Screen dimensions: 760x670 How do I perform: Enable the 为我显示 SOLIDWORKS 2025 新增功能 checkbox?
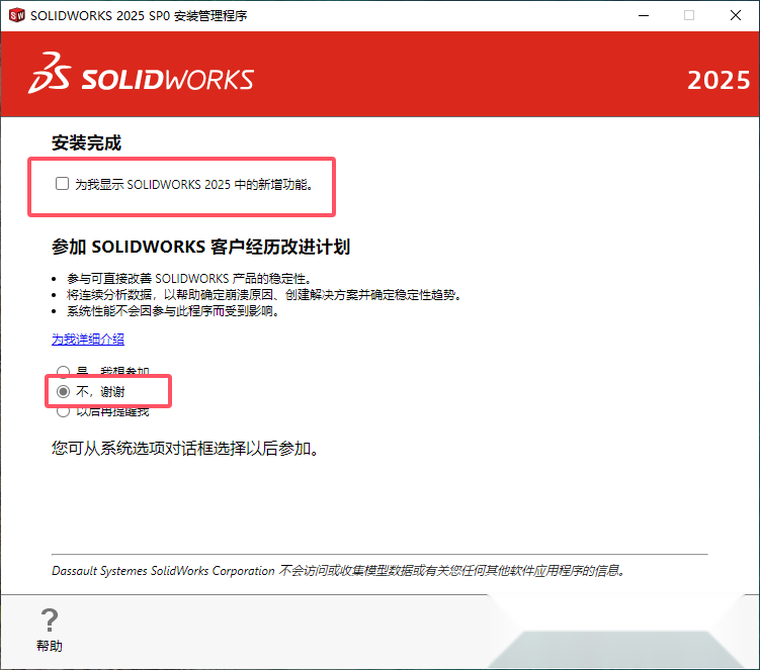62,184
